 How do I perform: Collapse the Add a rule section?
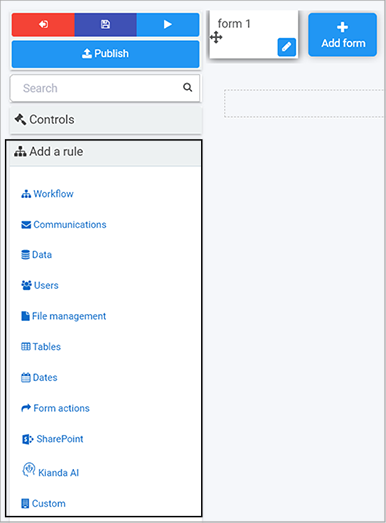(105, 152)
